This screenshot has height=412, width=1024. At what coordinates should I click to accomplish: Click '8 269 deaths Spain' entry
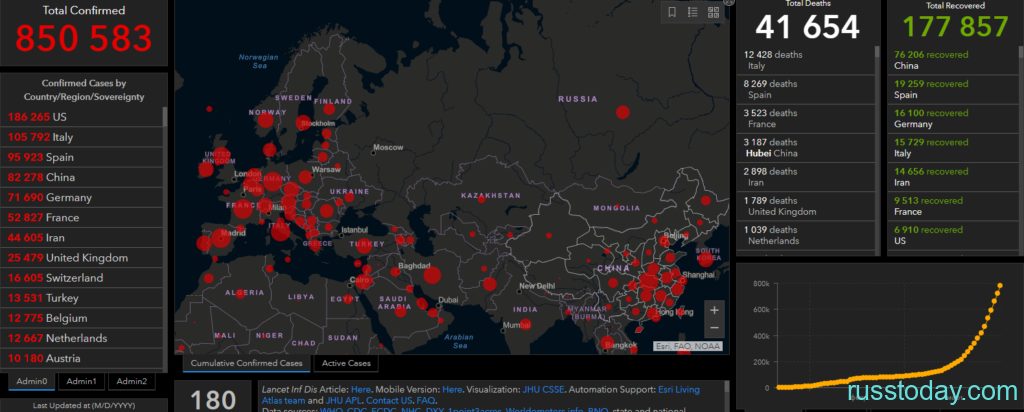click(x=805, y=89)
